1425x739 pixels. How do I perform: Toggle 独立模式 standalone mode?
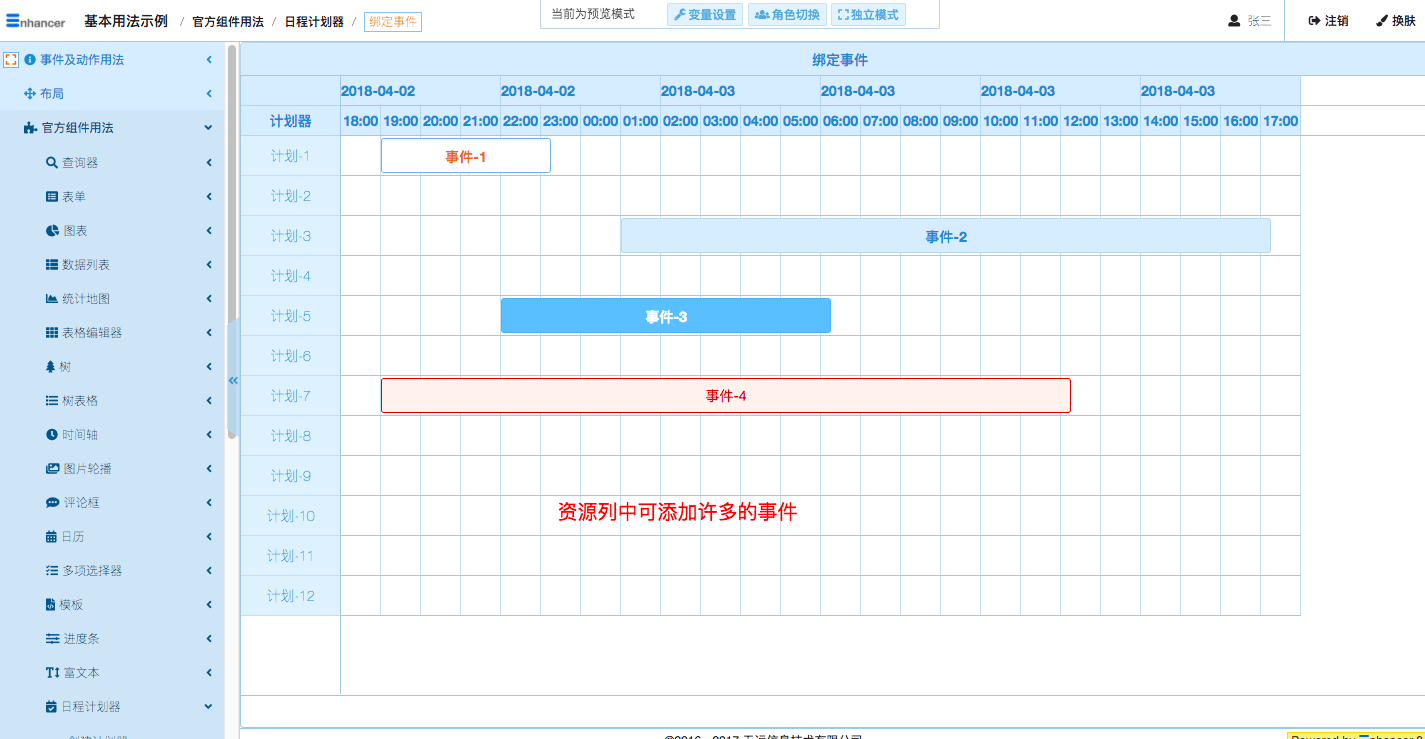[868, 15]
